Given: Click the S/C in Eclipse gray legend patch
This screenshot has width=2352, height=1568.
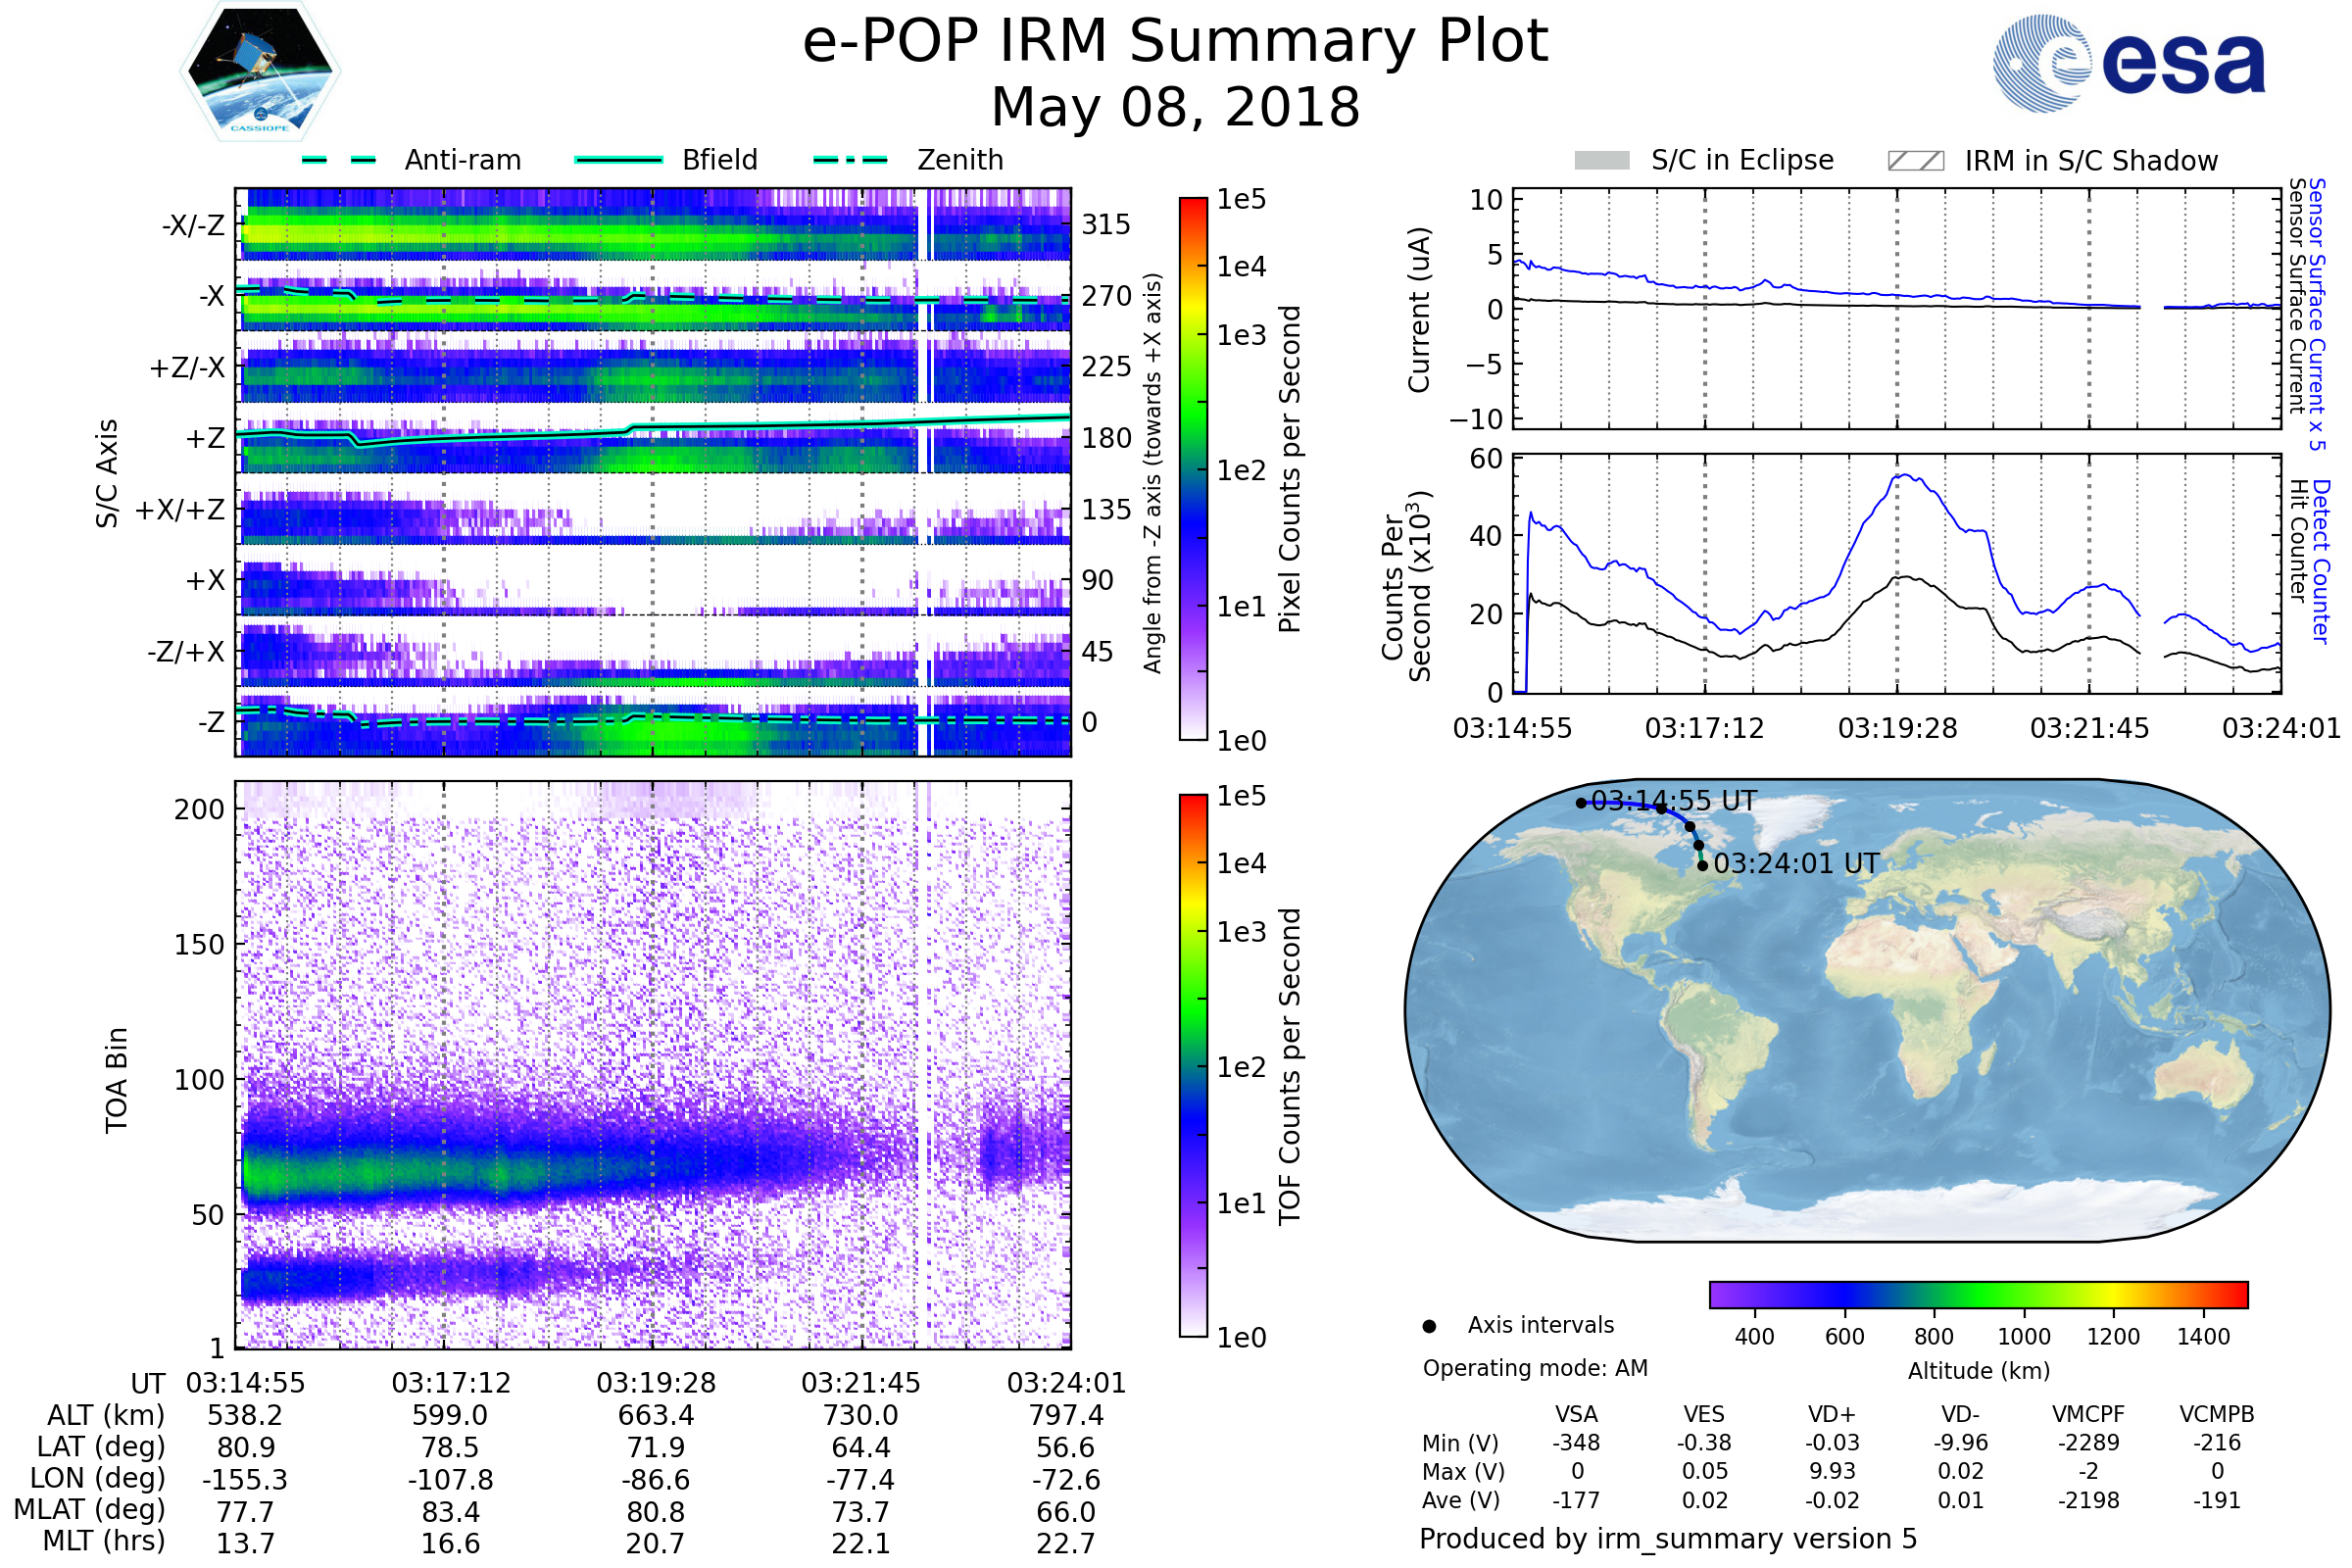Looking at the screenshot, I should coord(1601,161).
